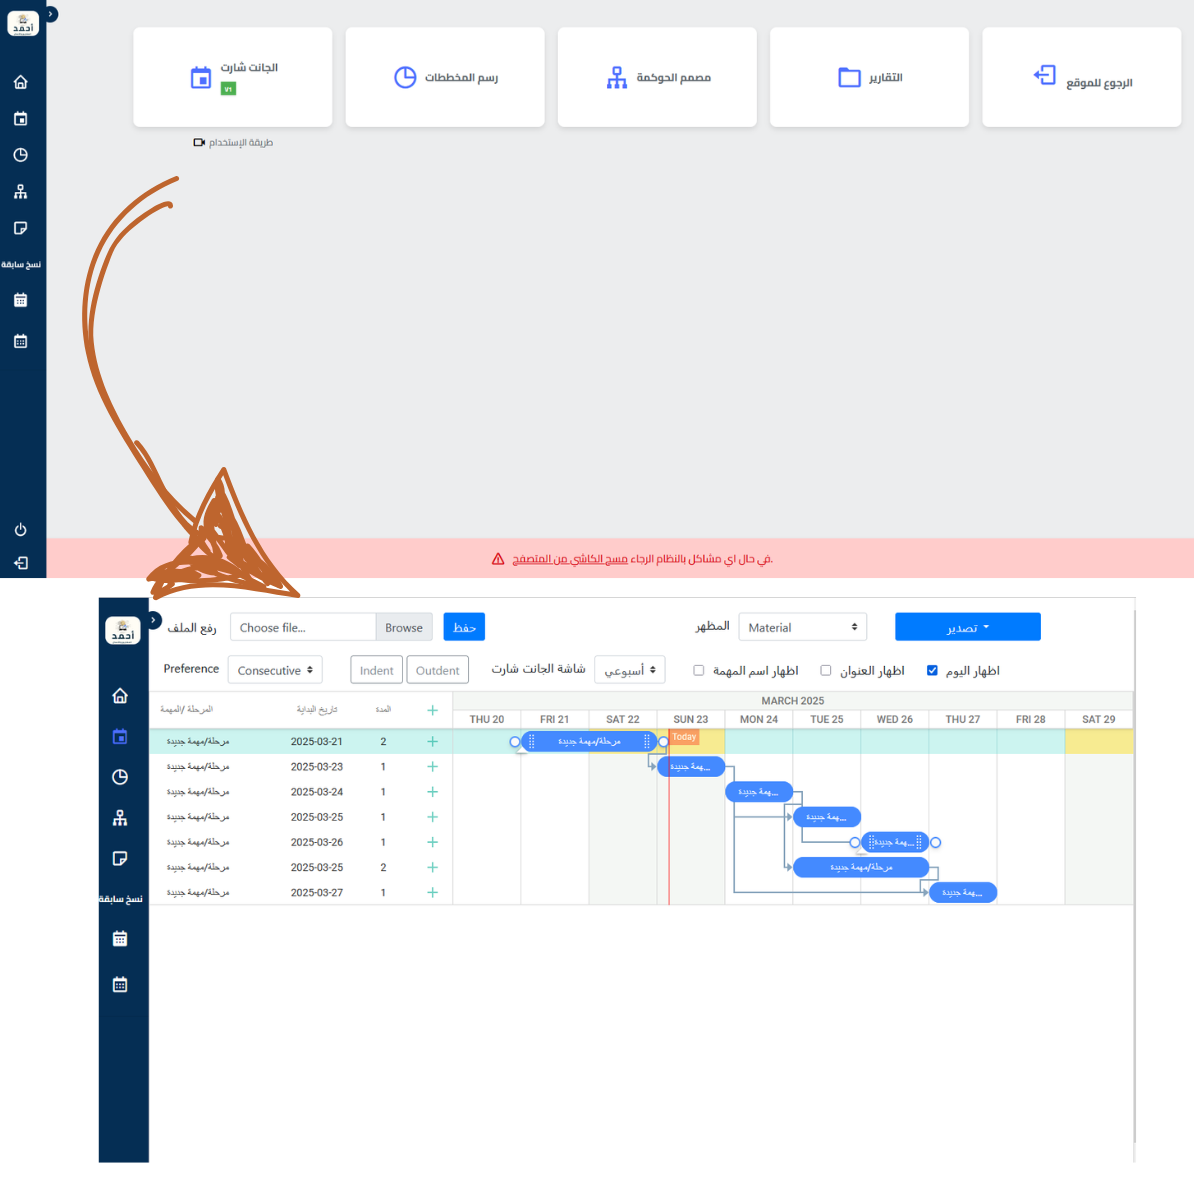This screenshot has width=1194, height=1194.
Task: Click the الرجوع للموقع return-to-site card
Action: tap(1082, 77)
